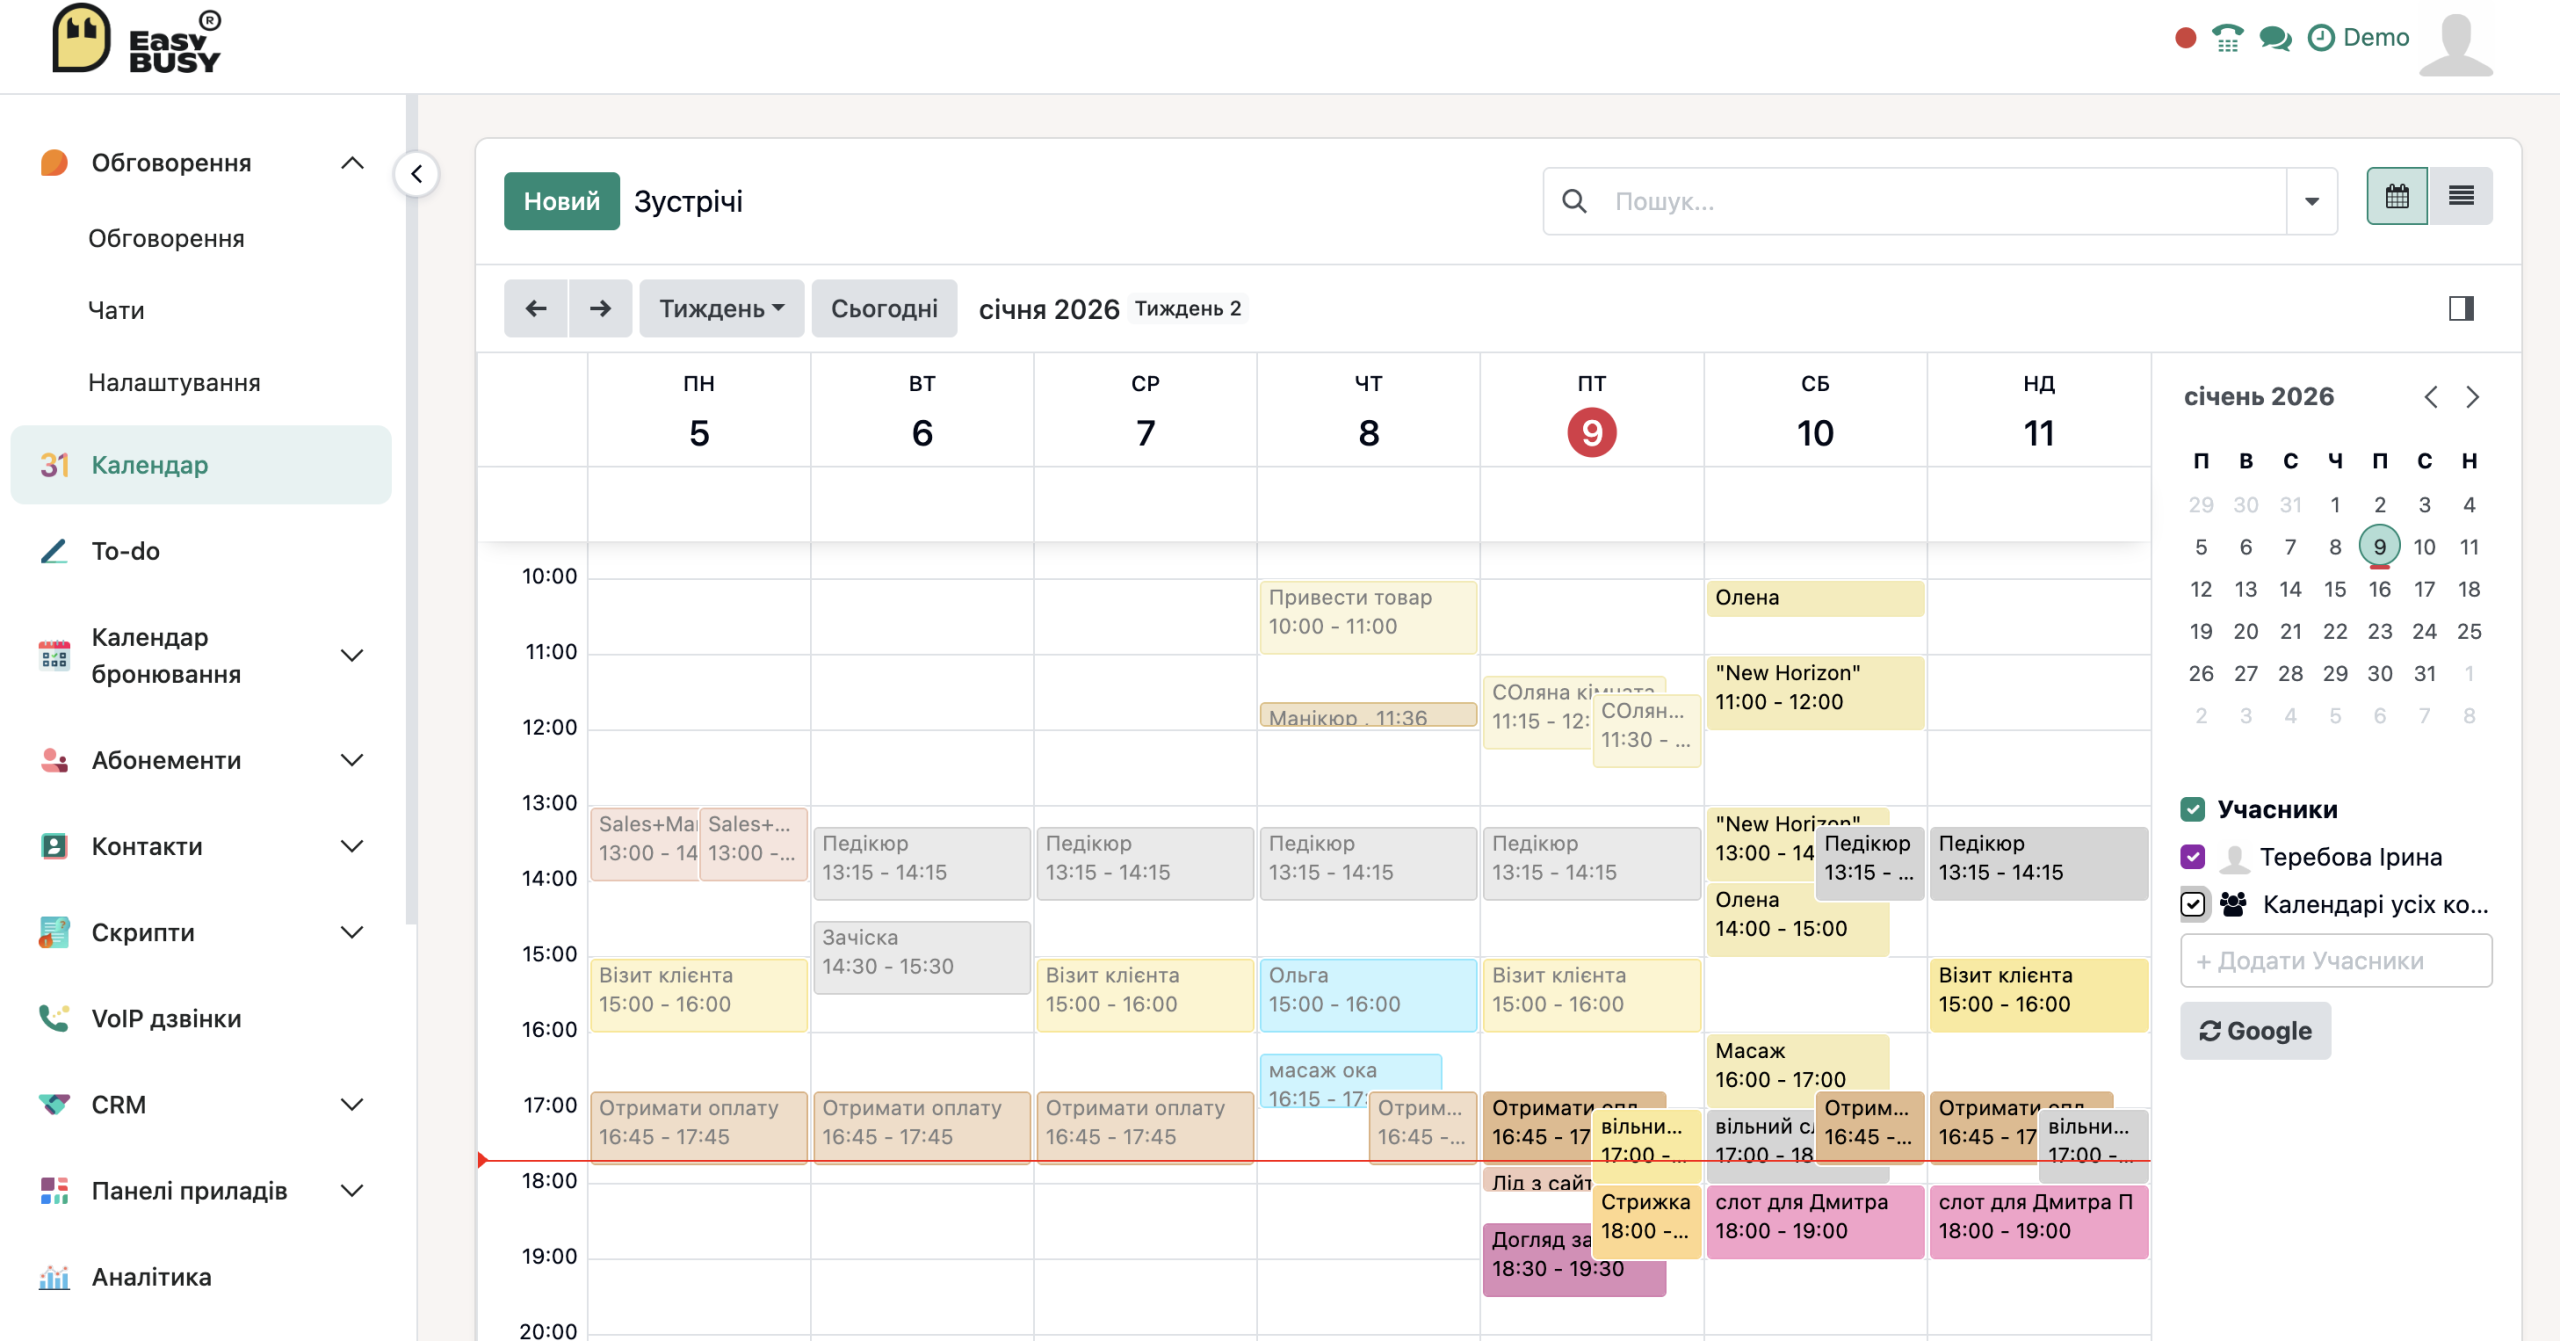Click the red recording status dot
The height and width of the screenshot is (1341, 2560).
pyautogui.click(x=2185, y=38)
